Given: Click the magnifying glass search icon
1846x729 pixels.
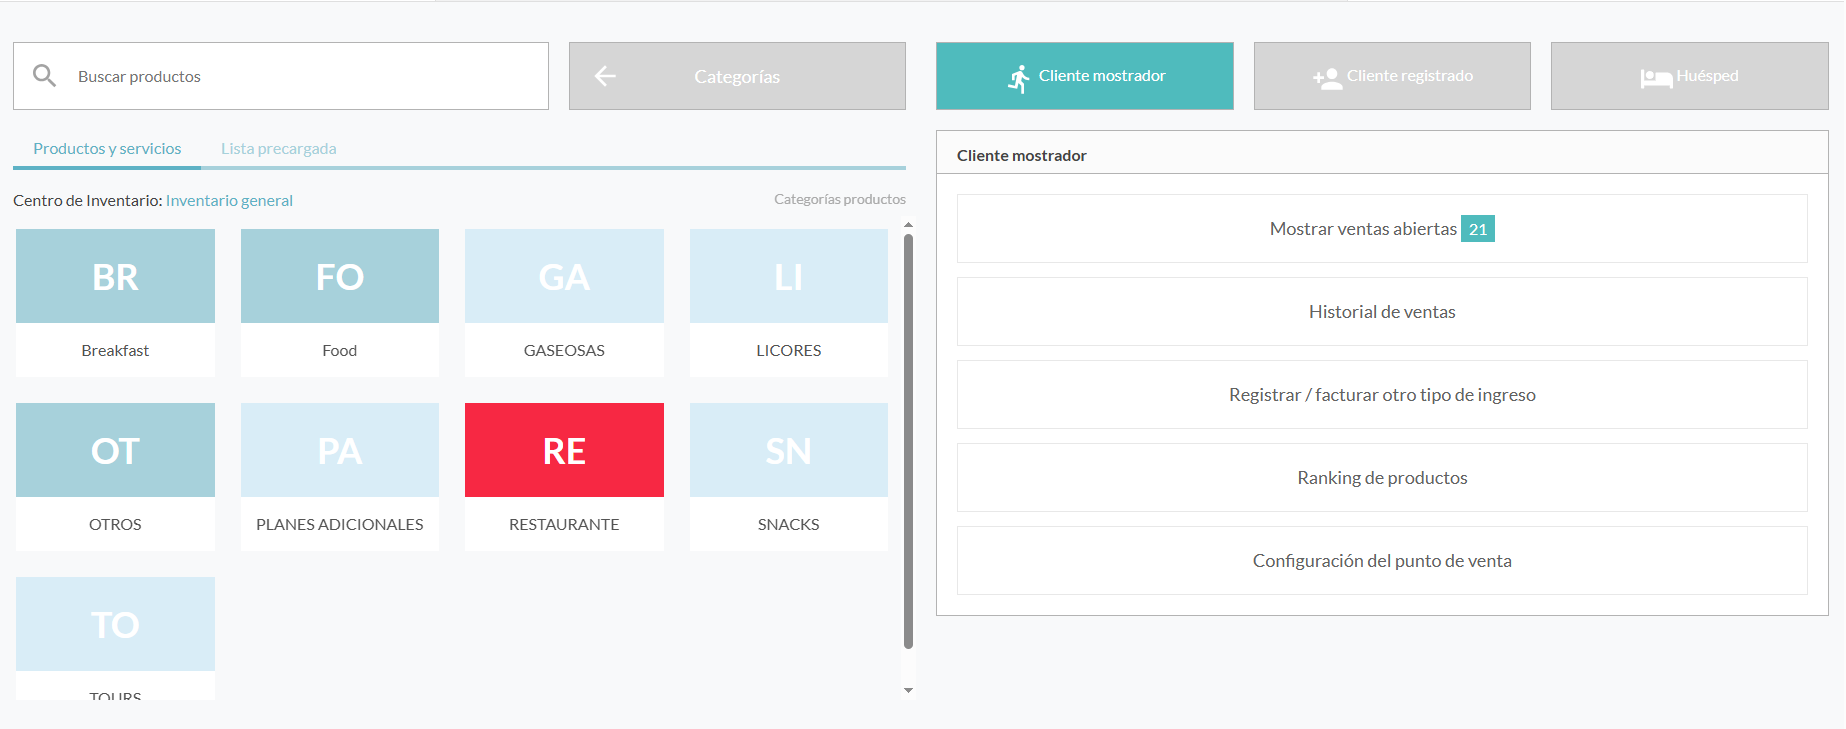Looking at the screenshot, I should point(44,76).
